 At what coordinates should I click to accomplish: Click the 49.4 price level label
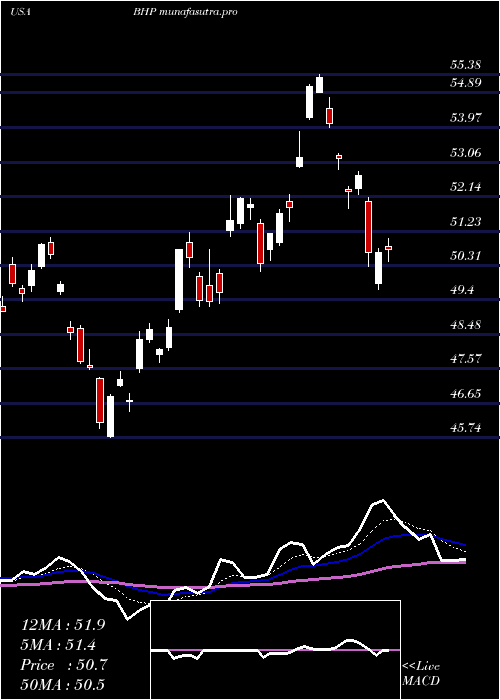click(x=462, y=290)
